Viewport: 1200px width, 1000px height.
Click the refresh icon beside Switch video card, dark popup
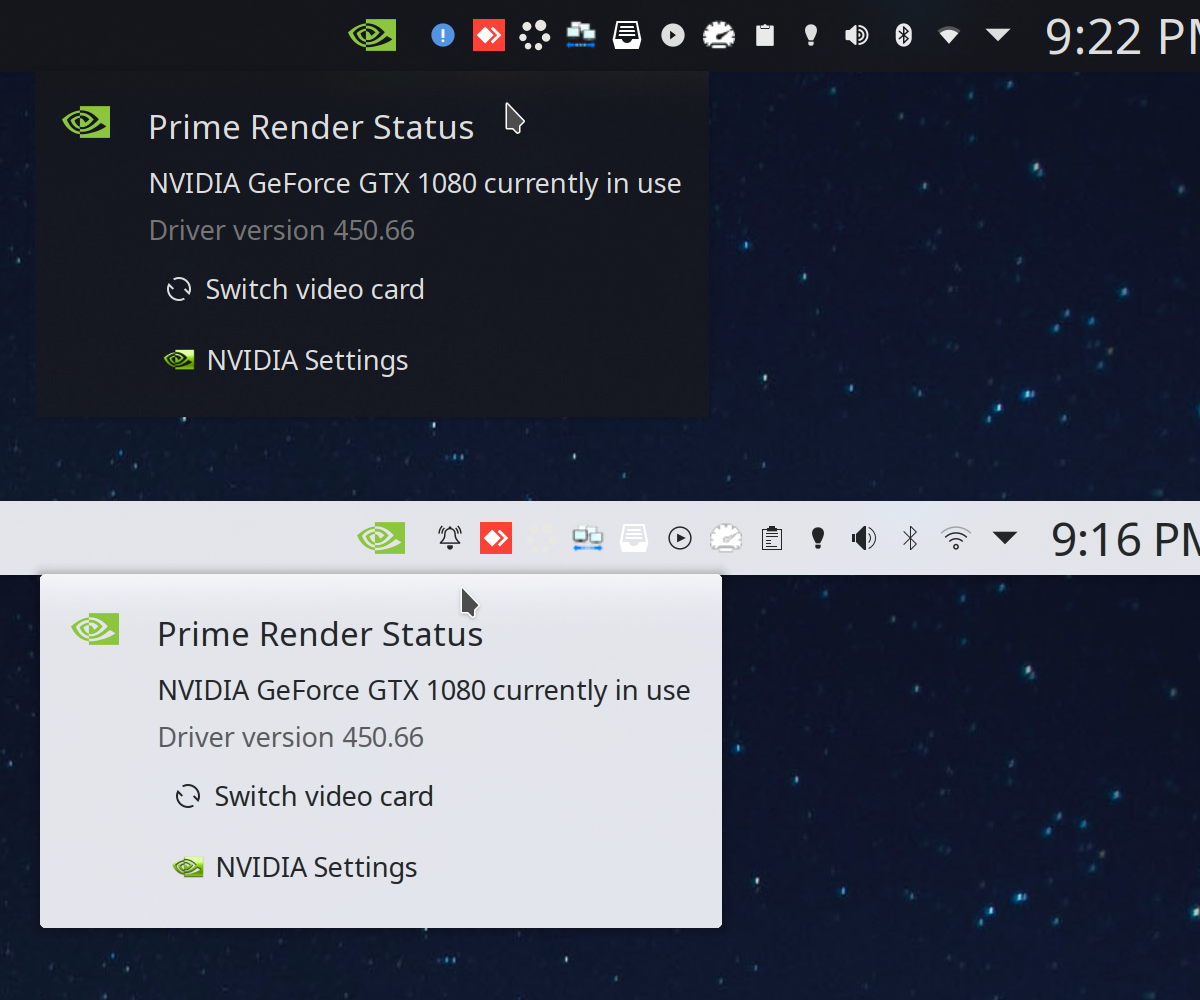click(x=179, y=290)
